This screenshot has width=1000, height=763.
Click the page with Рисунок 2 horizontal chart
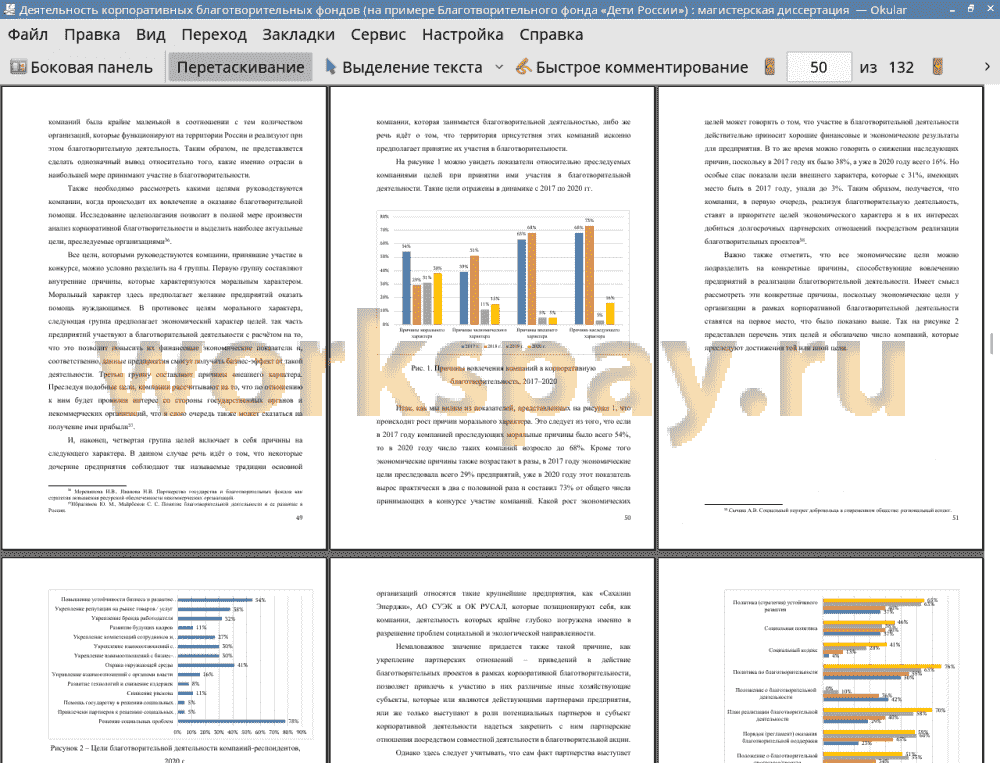tap(164, 661)
